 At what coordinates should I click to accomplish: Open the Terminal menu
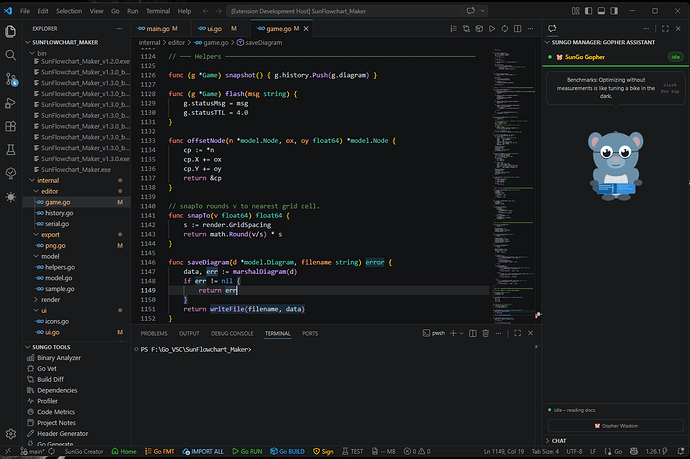[x=157, y=10]
